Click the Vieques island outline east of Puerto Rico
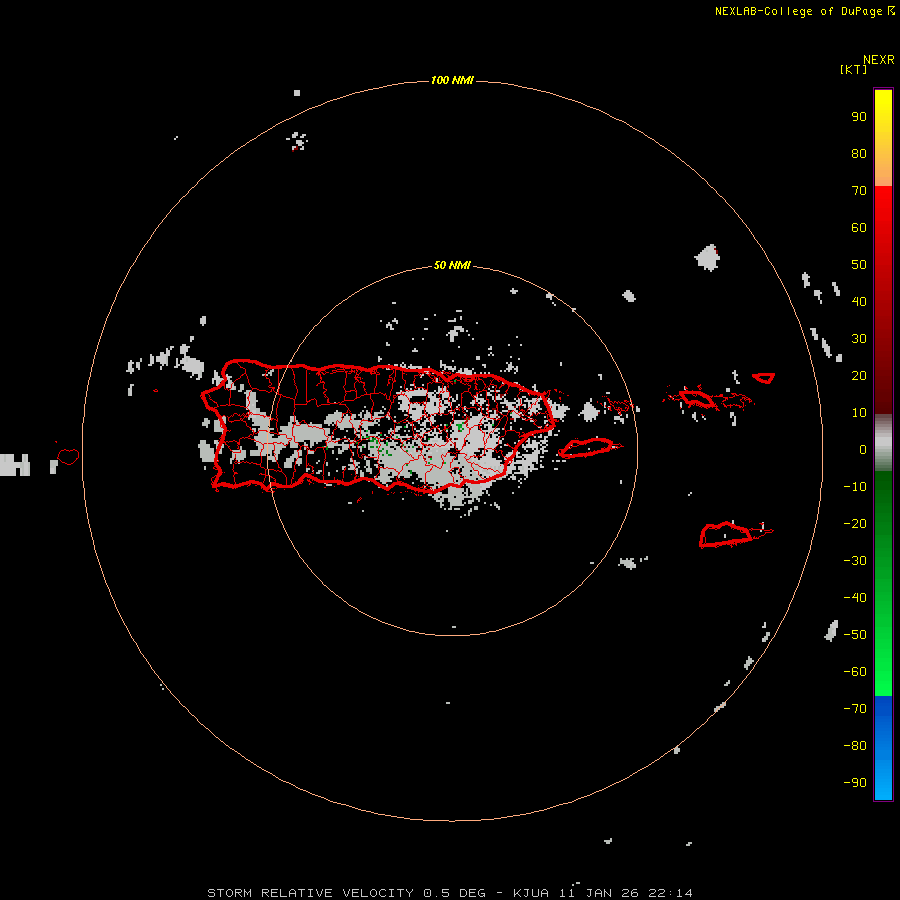 [x=589, y=448]
